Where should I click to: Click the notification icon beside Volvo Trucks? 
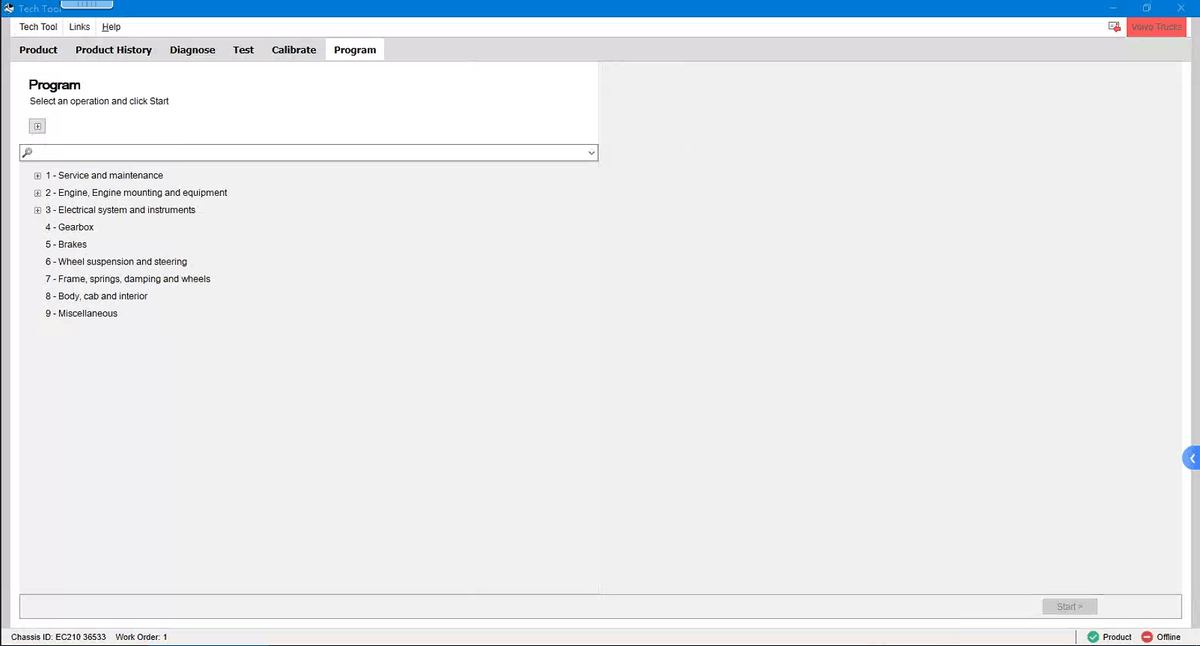click(1114, 27)
